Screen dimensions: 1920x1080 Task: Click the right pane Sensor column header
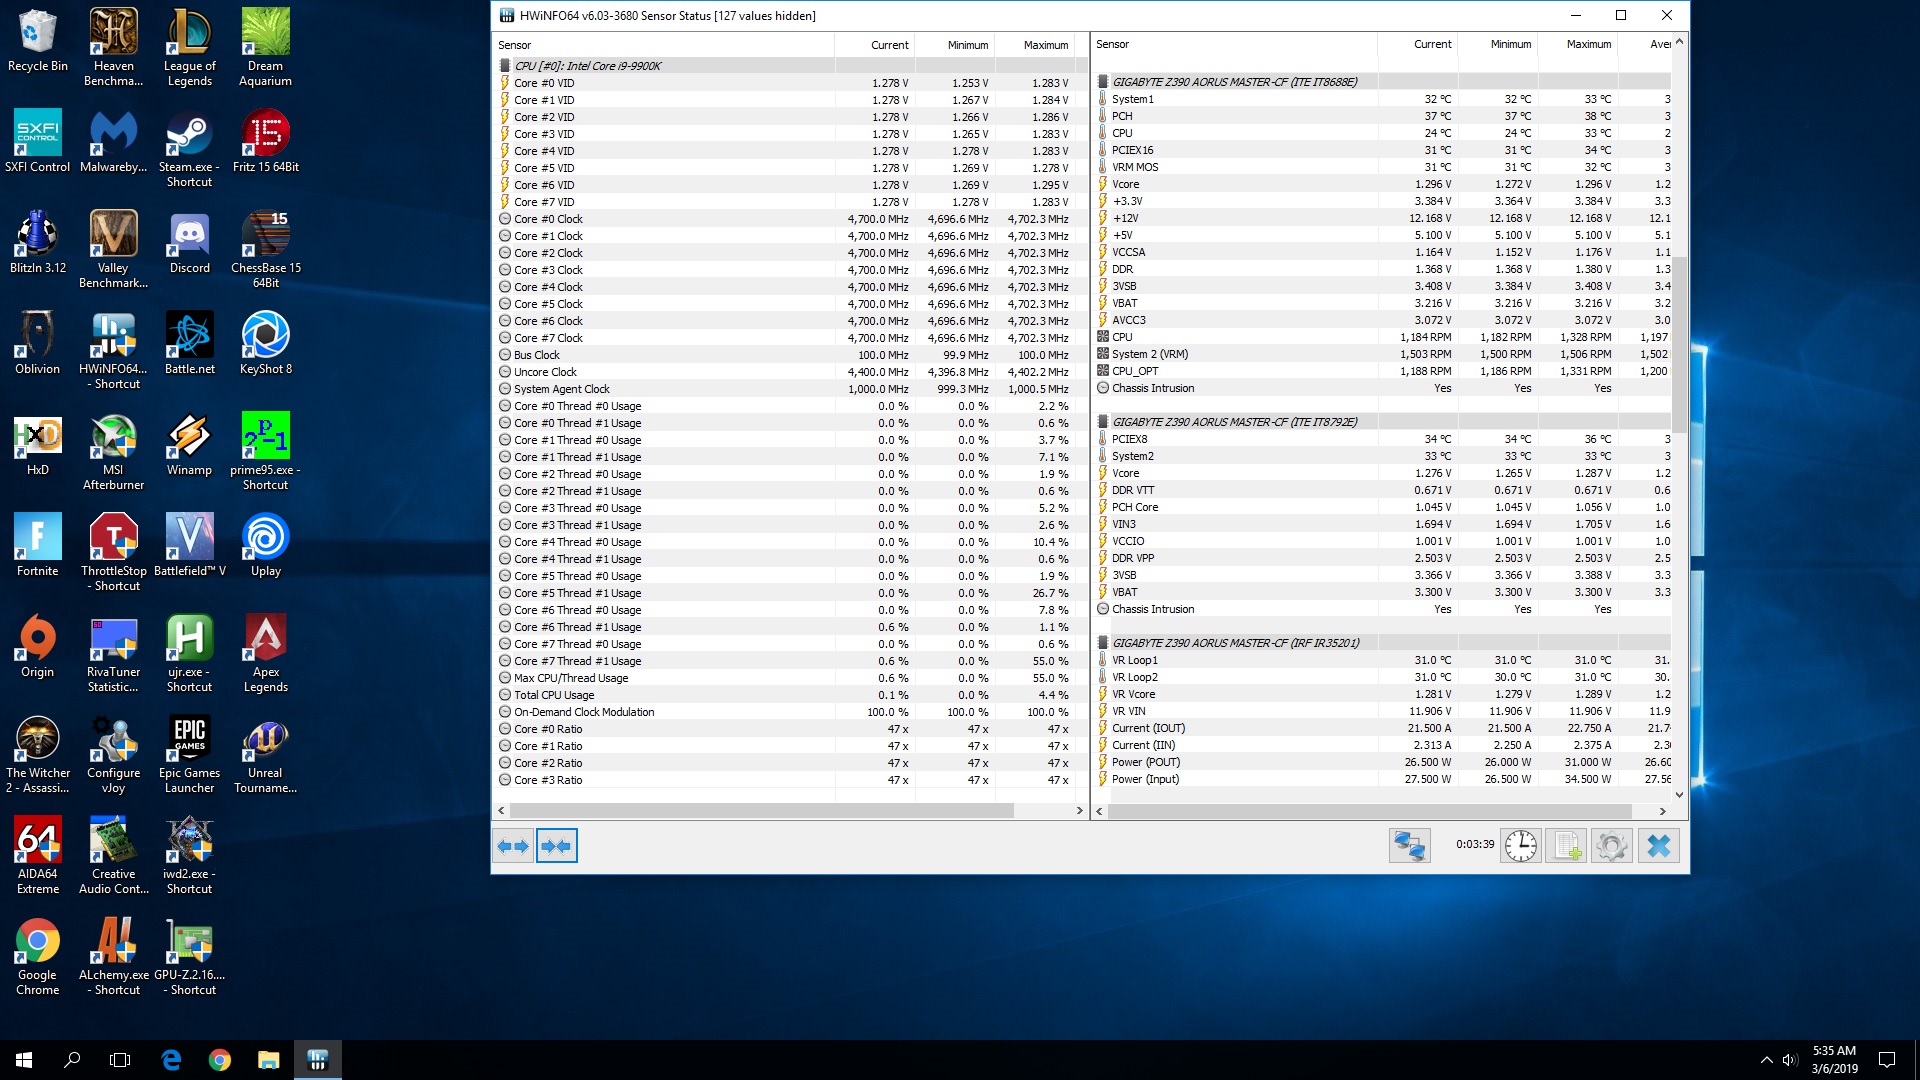1234,44
